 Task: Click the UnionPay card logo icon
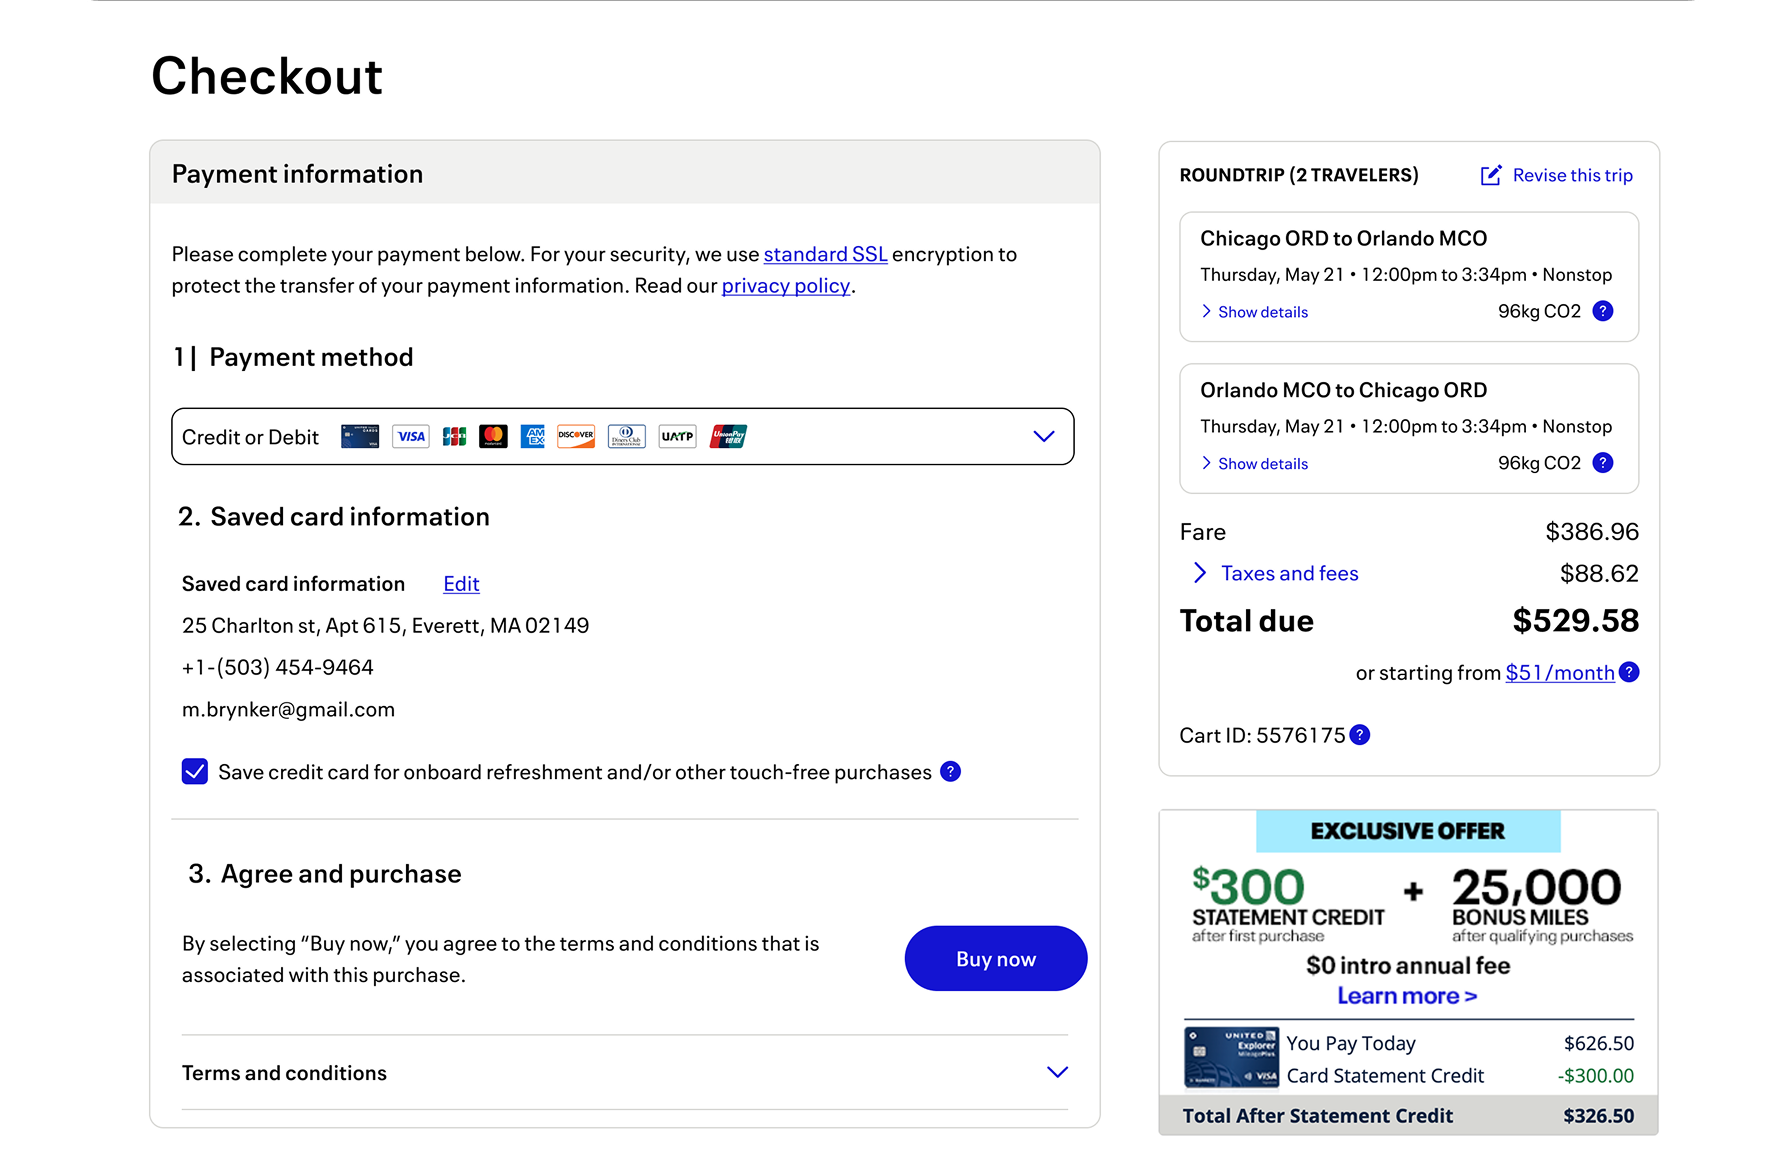coord(728,437)
